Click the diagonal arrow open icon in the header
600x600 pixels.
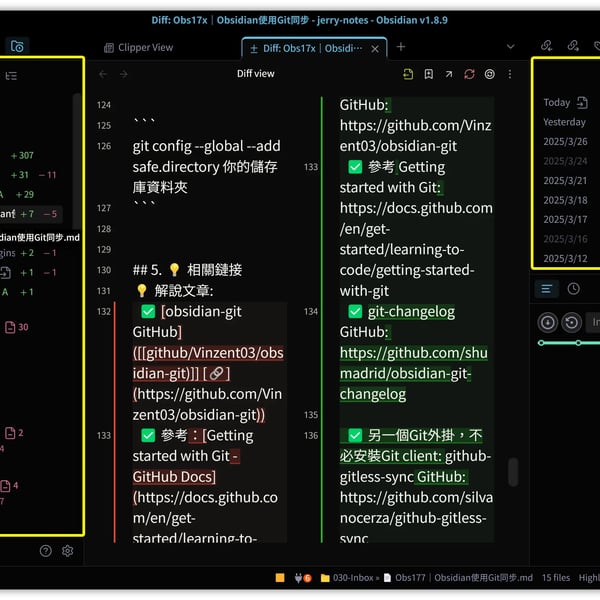[x=449, y=74]
